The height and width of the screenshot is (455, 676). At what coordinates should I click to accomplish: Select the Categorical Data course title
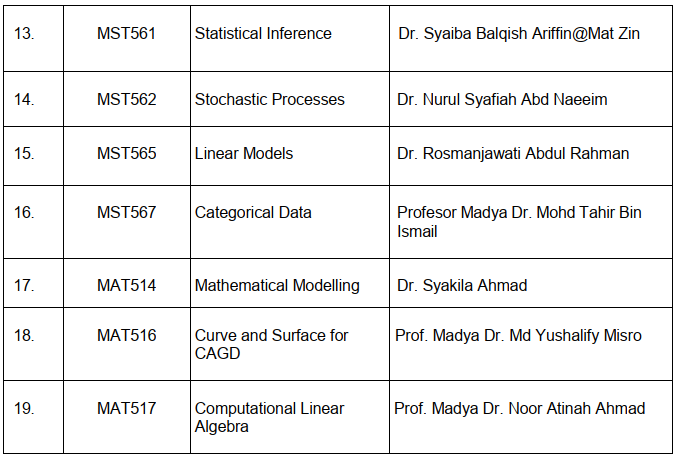pyautogui.click(x=253, y=212)
